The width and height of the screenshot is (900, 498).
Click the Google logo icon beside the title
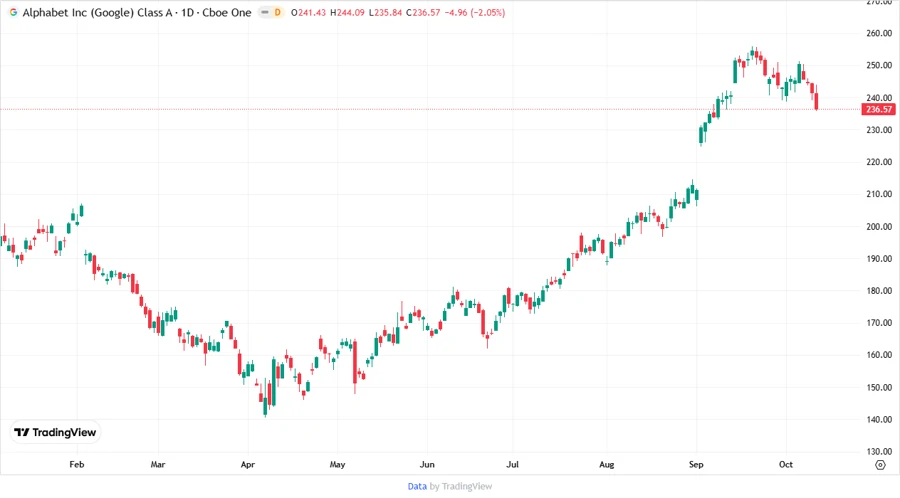pyautogui.click(x=13, y=12)
